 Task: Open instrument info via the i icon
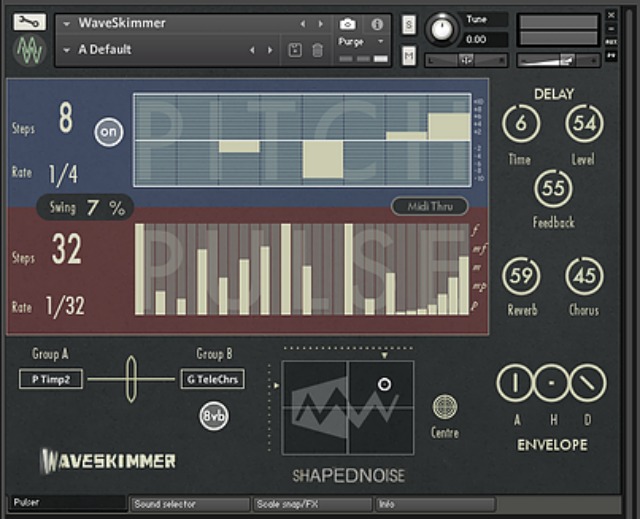click(377, 24)
